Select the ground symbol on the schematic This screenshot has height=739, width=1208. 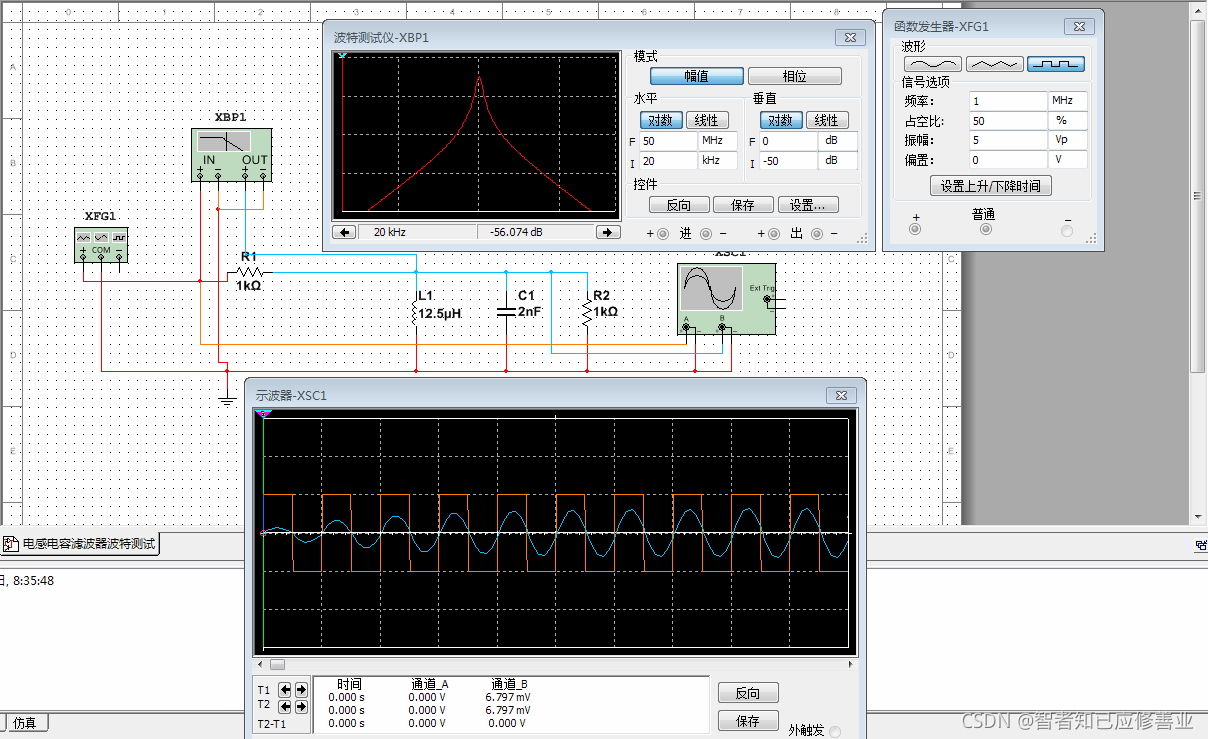(228, 400)
